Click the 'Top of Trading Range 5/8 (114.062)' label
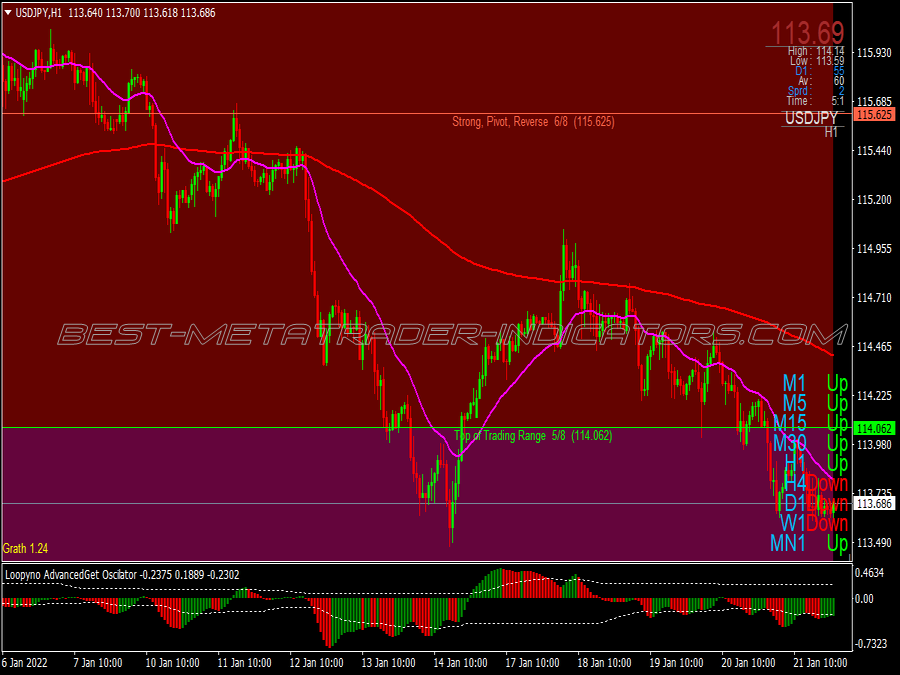The image size is (900, 675). [x=533, y=436]
